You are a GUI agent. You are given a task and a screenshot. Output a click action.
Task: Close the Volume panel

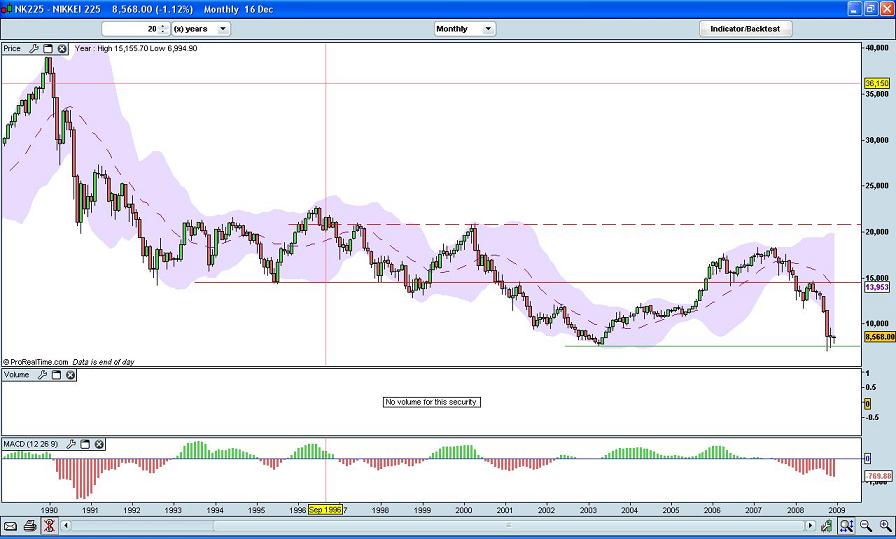(70, 375)
